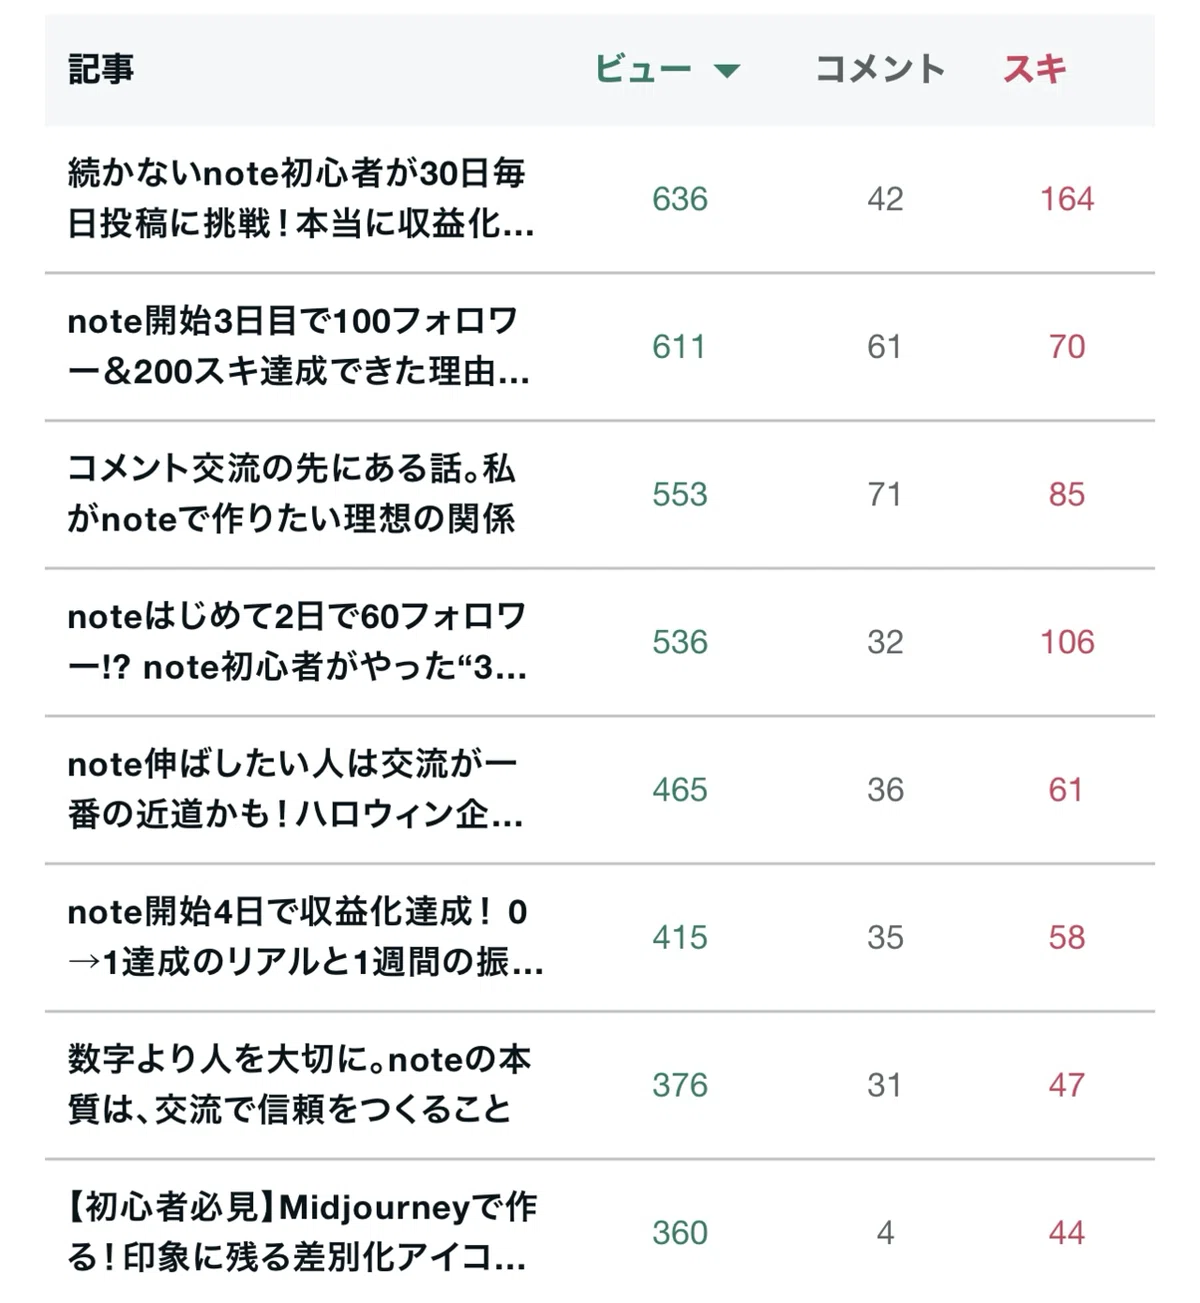Click the 71 comment count
Image resolution: width=1200 pixels, height=1303 pixels.
coord(885,494)
